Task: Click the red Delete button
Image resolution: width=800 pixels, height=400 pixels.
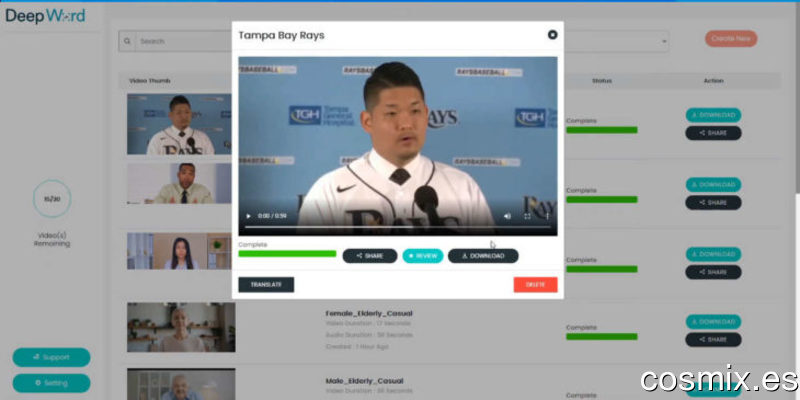Action: pyautogui.click(x=535, y=285)
